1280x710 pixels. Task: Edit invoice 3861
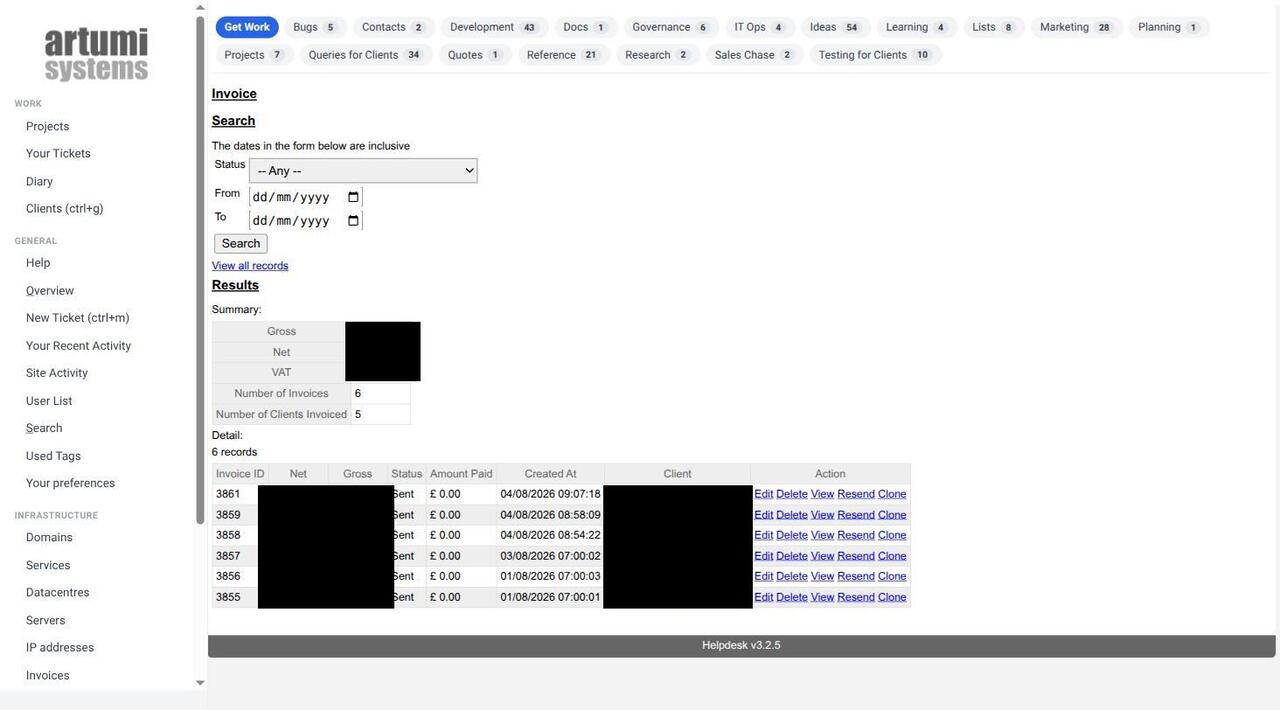[x=764, y=494]
